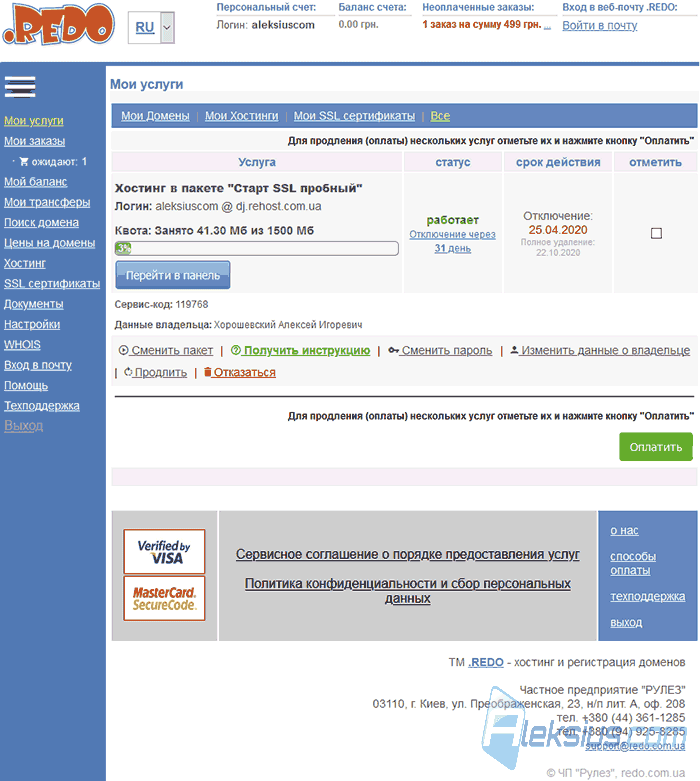This screenshot has height=781, width=700.
Task: Open Мои заказы in the sidebar
Action: click(34, 141)
